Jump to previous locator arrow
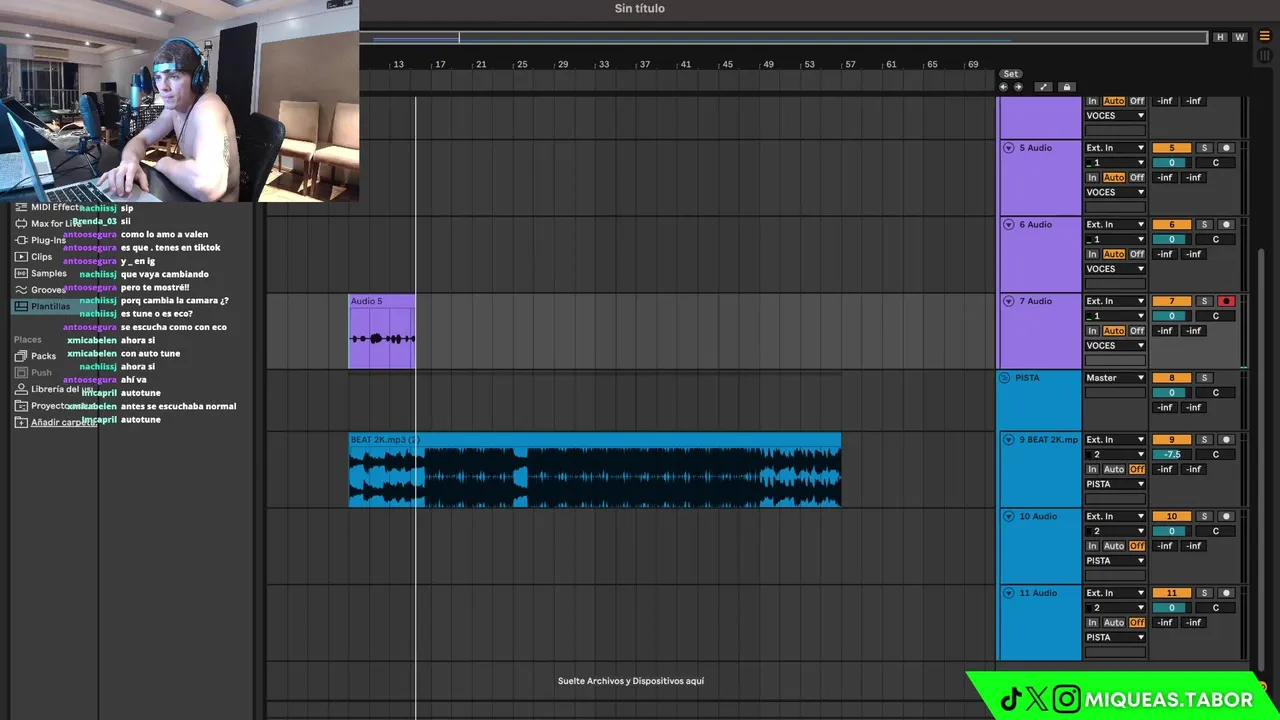This screenshot has height=720, width=1280. 1004,87
